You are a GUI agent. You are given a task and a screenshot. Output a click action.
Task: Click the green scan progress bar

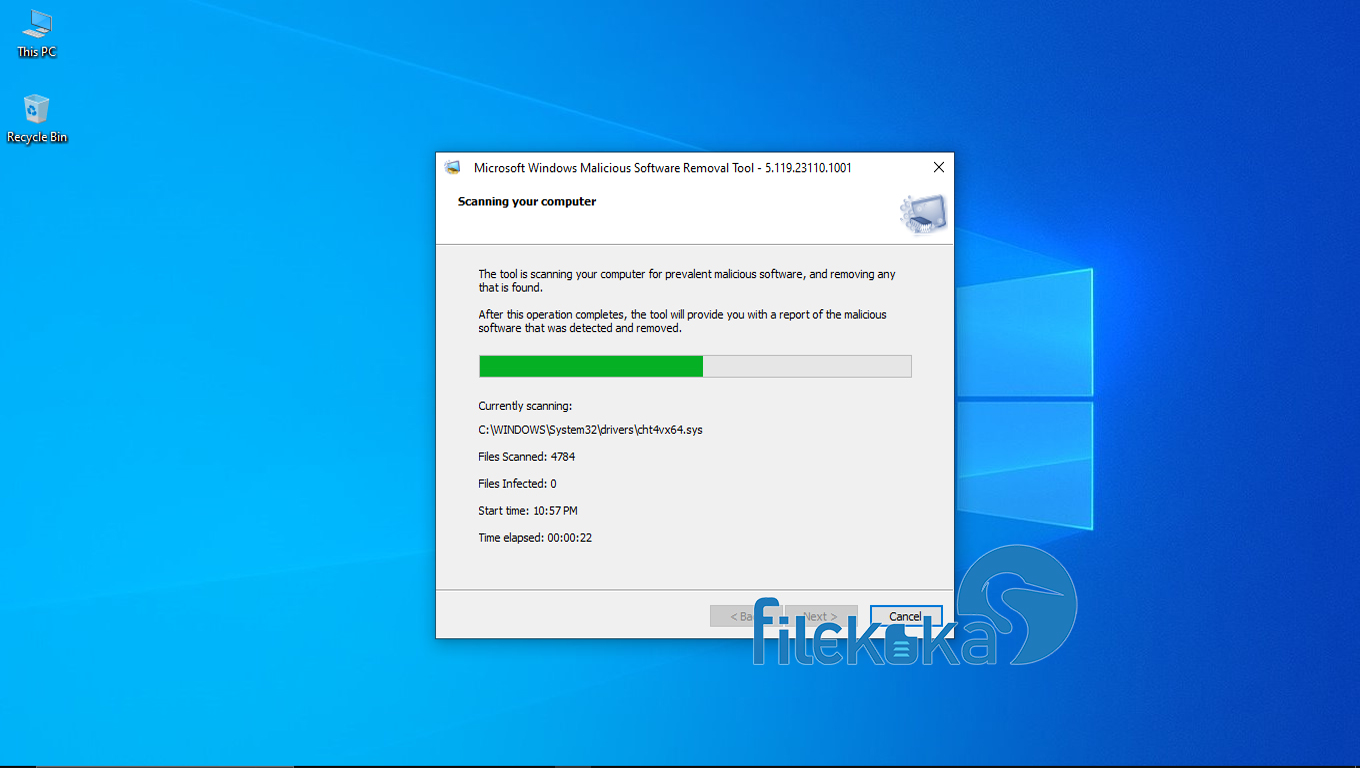coord(695,366)
